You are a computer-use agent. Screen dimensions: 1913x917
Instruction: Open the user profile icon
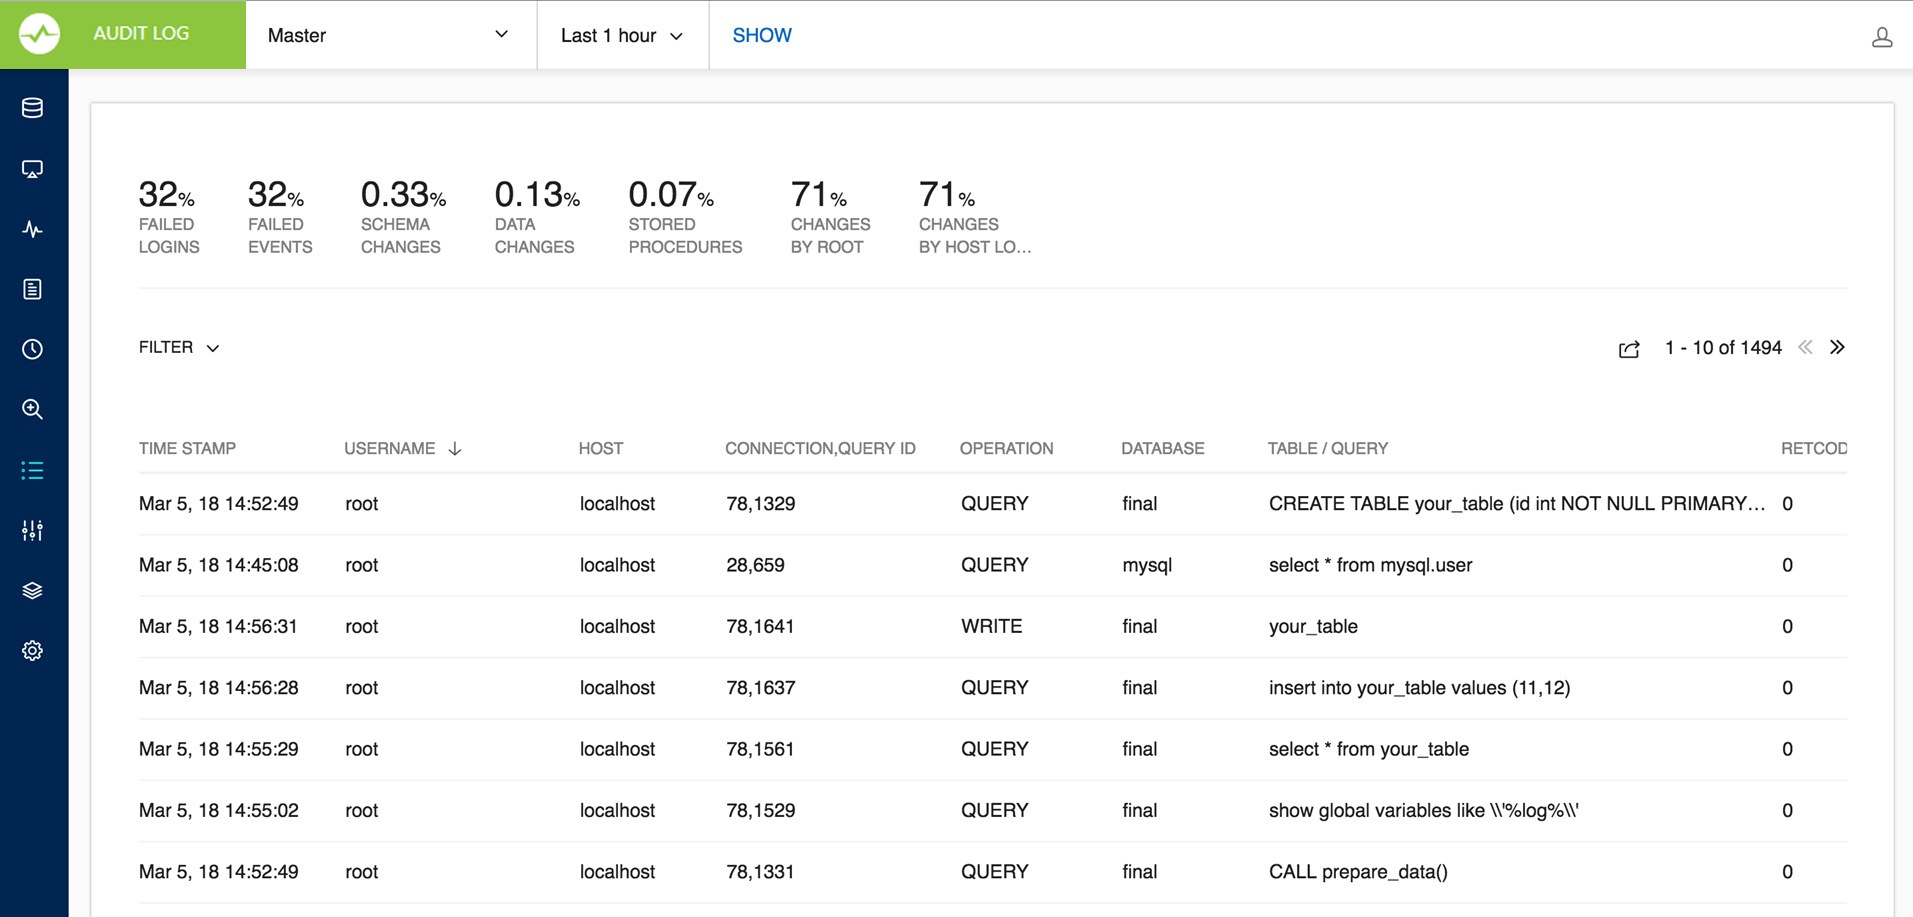click(1881, 37)
